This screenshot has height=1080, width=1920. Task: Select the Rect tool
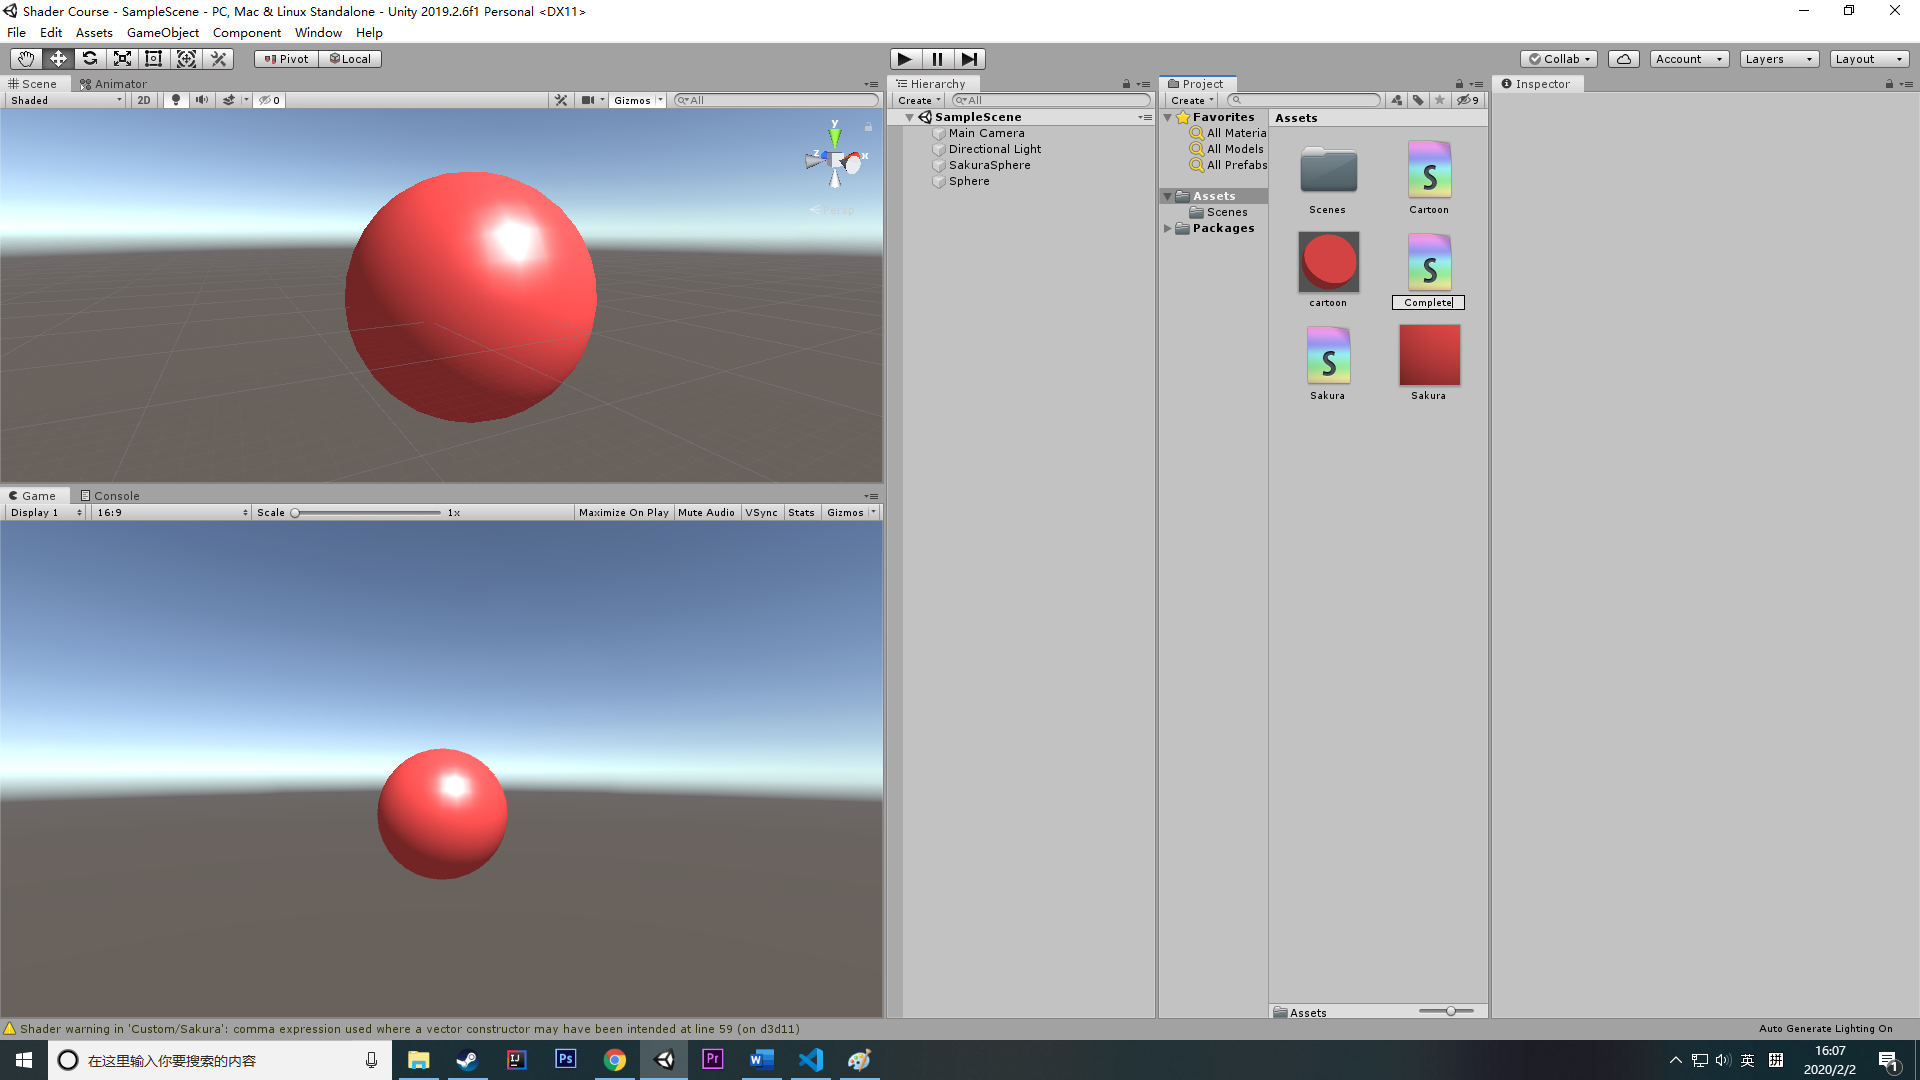[154, 59]
